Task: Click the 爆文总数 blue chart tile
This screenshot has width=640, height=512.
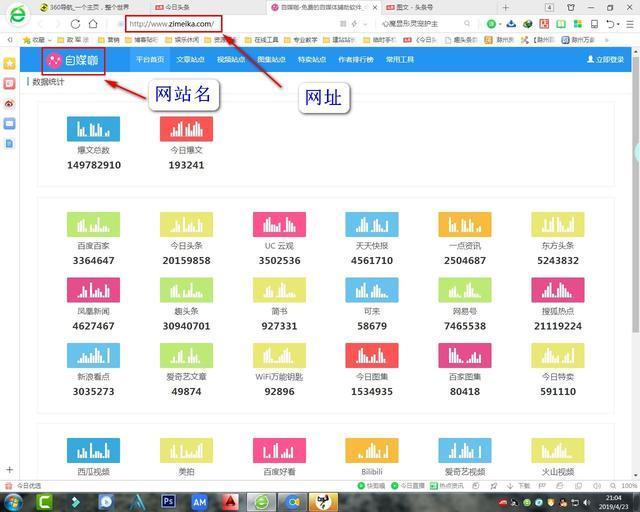Action: pyautogui.click(x=93, y=129)
